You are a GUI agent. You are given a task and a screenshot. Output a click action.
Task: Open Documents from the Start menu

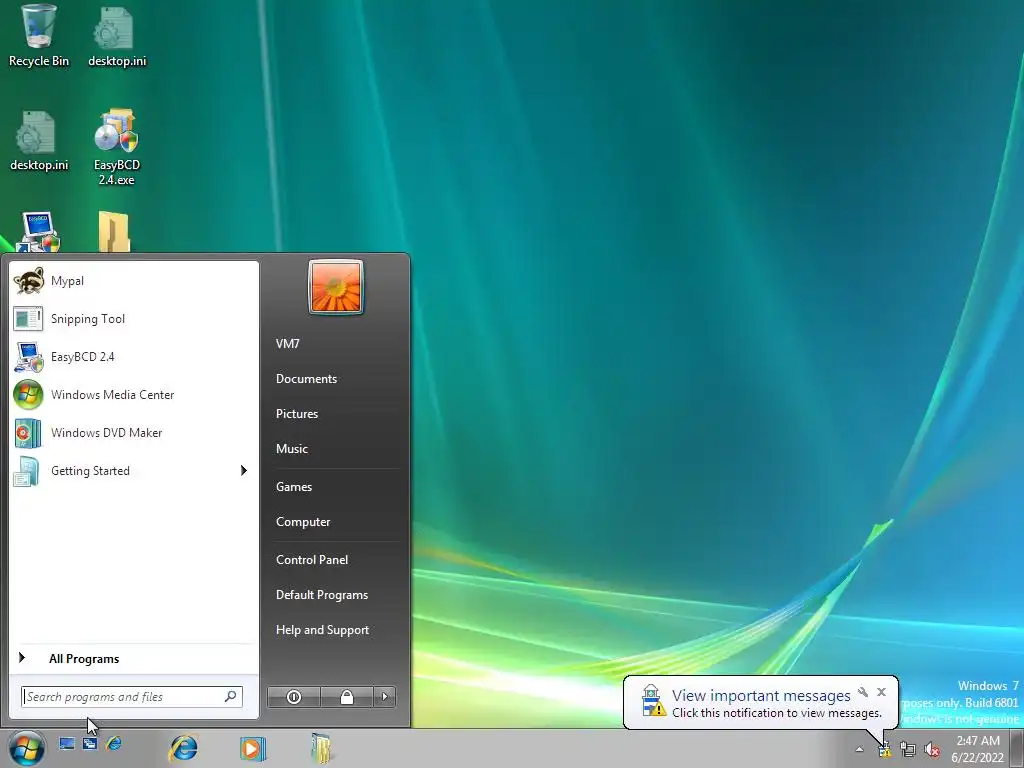[306, 379]
